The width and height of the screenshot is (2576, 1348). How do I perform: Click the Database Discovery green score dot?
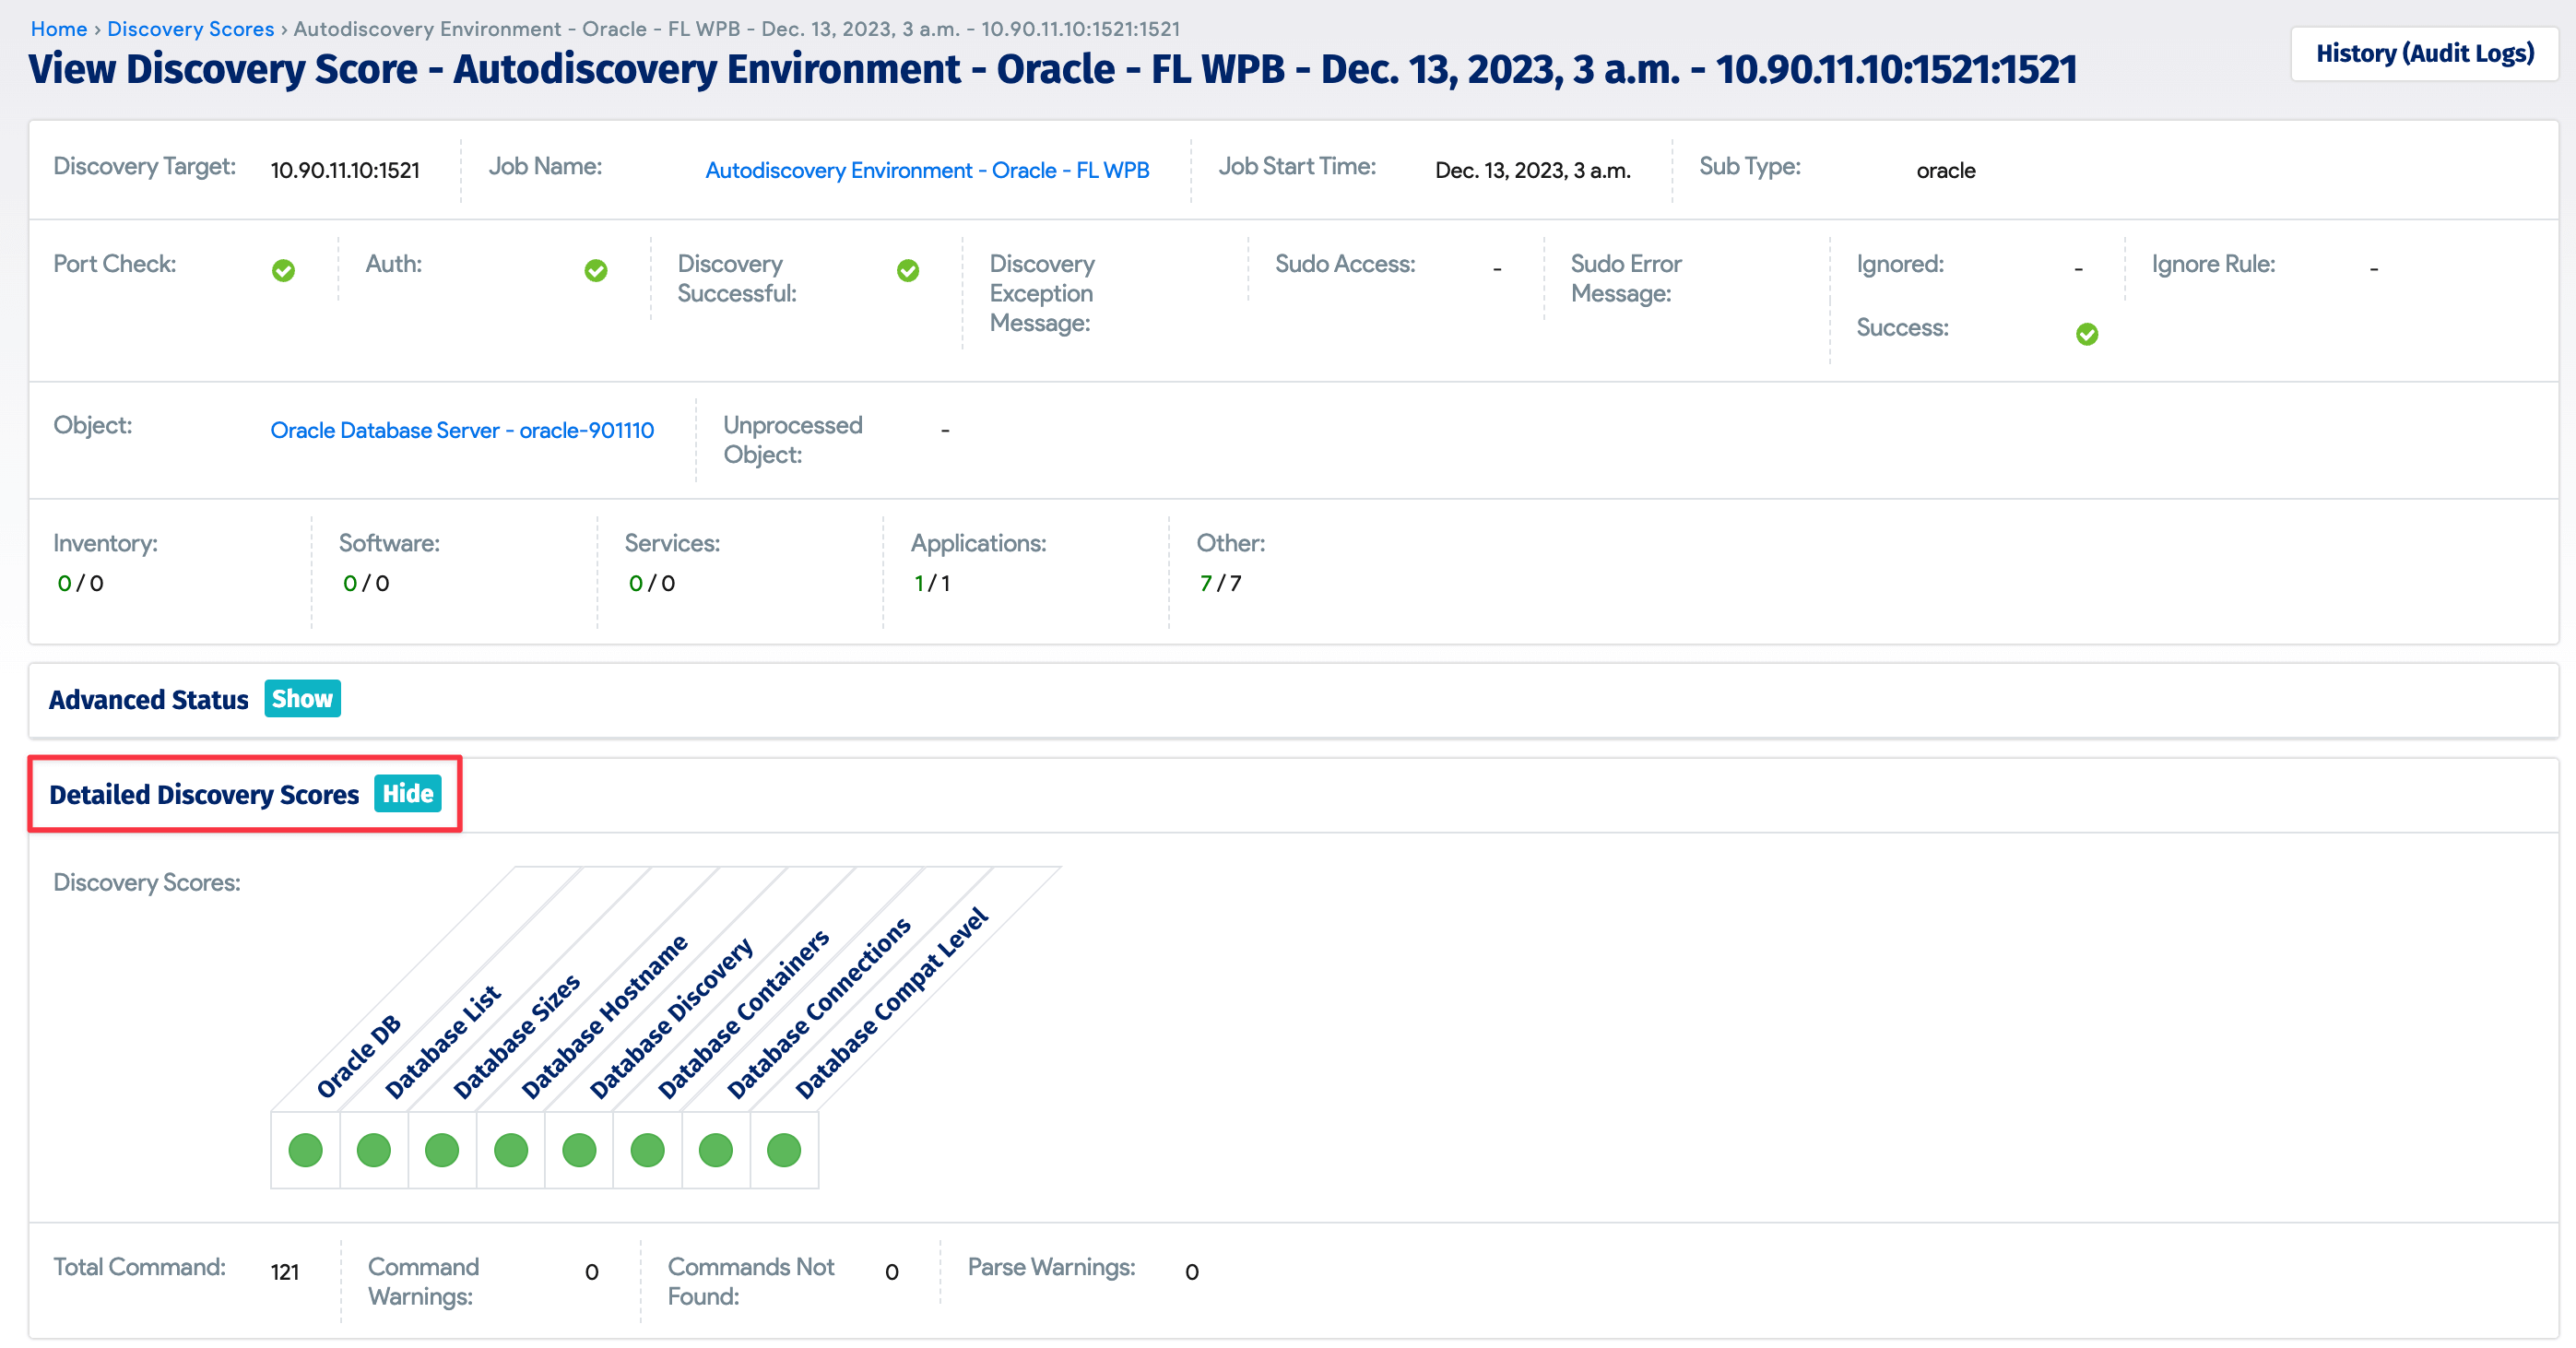[x=579, y=1150]
